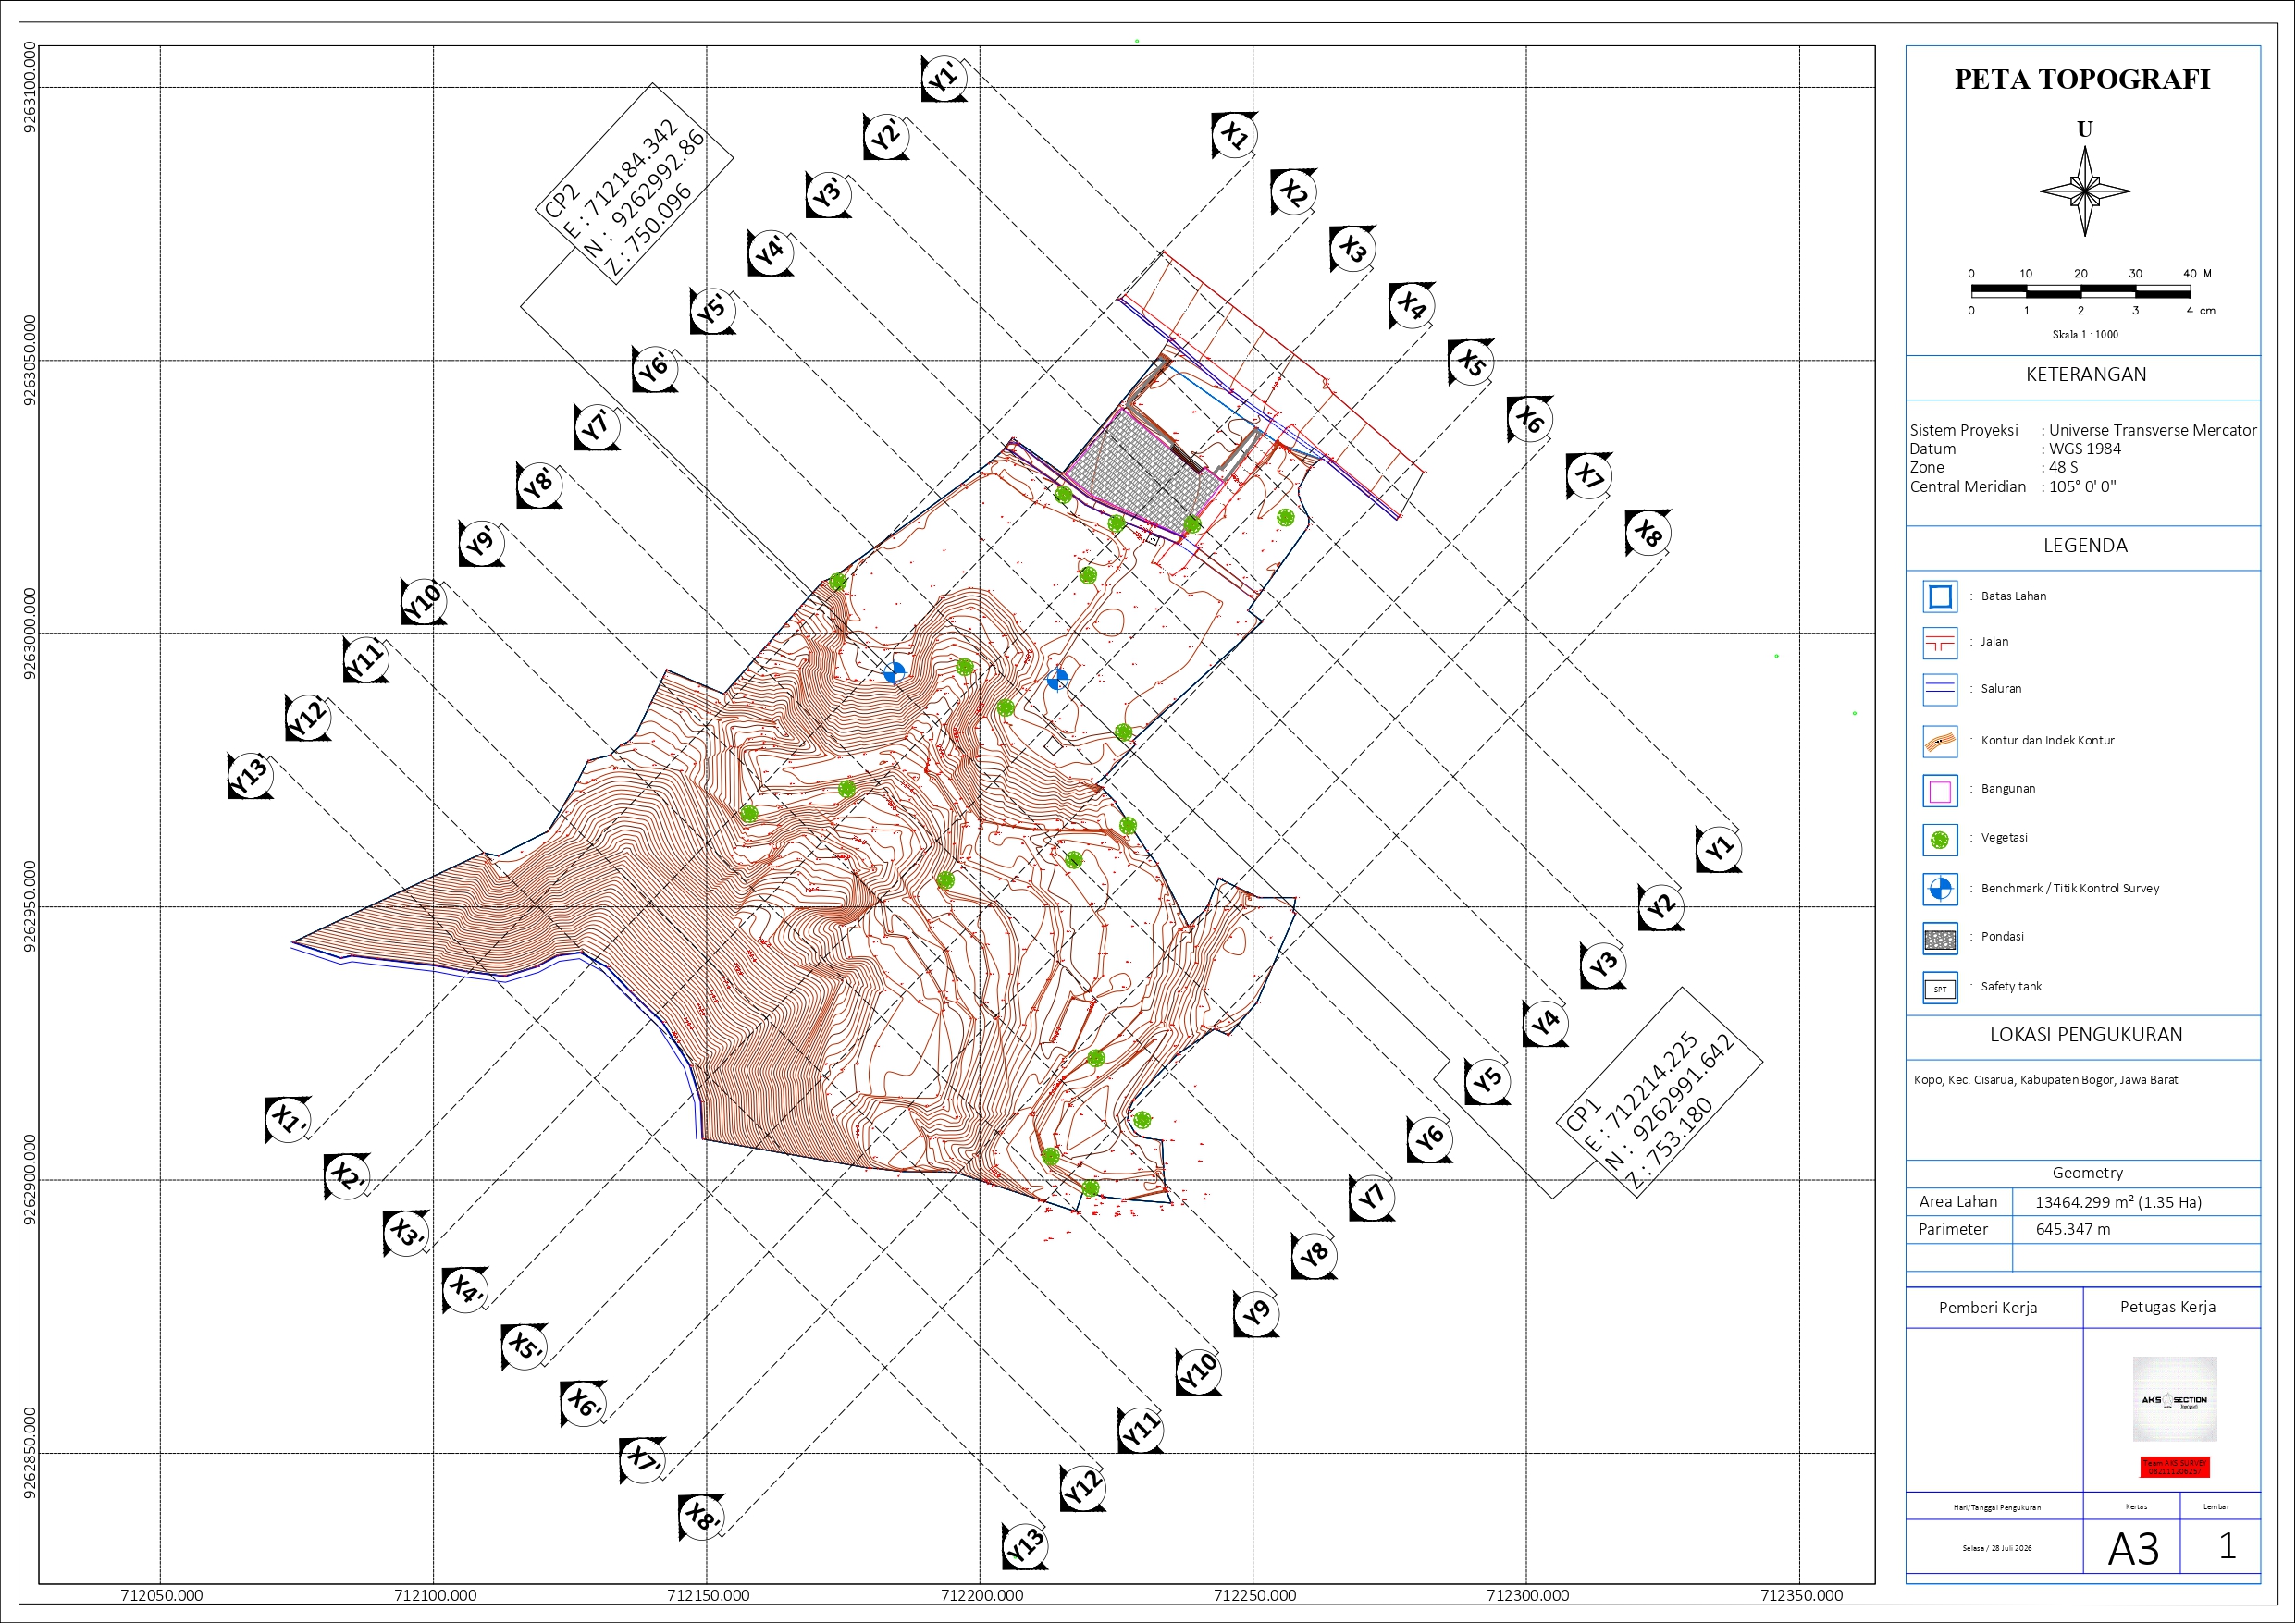Screen dimensions: 2296x1623
Task: Click the red Team AKS Survey label
Action: point(2174,1467)
